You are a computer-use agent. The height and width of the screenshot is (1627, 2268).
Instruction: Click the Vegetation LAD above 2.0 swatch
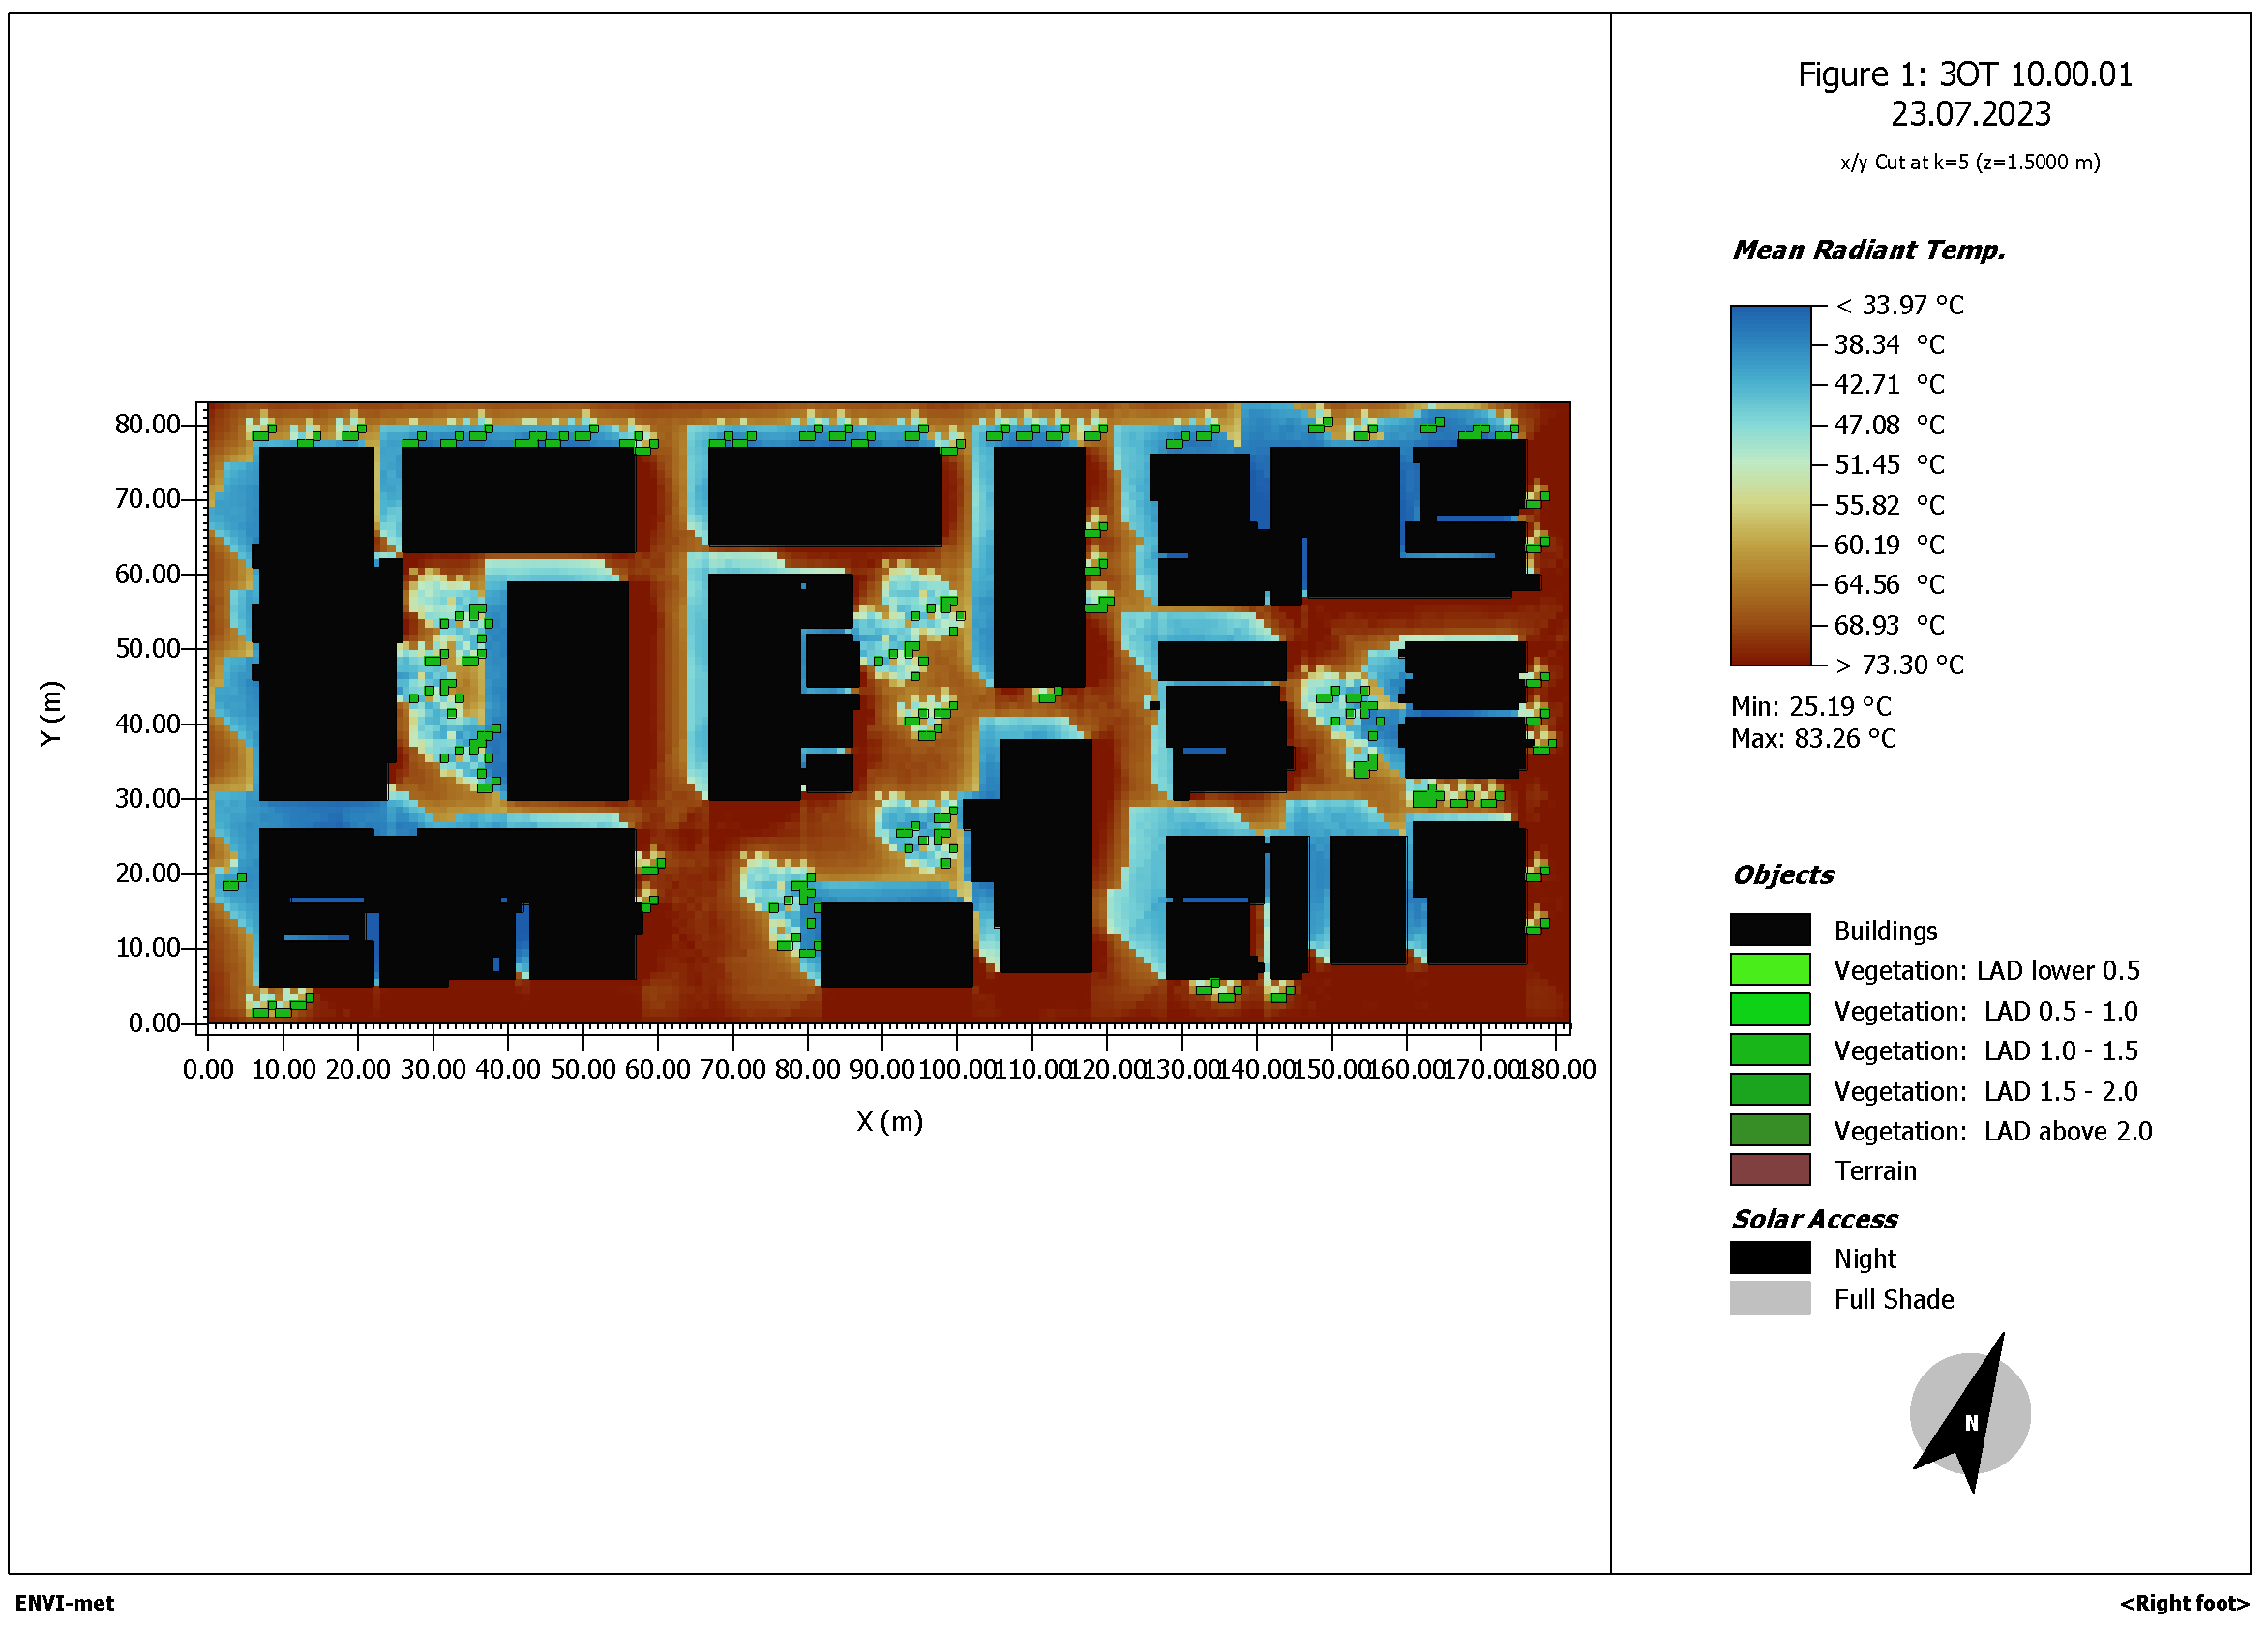1769,1129
